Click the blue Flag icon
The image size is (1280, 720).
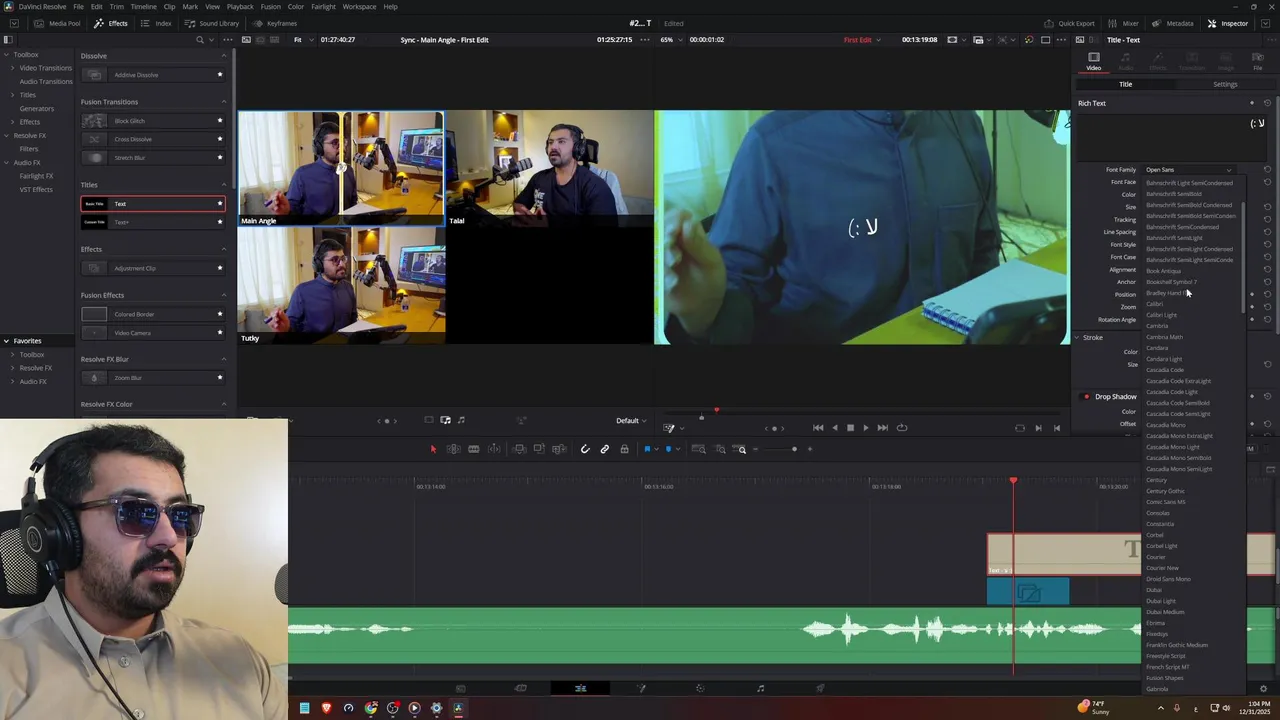coord(647,449)
